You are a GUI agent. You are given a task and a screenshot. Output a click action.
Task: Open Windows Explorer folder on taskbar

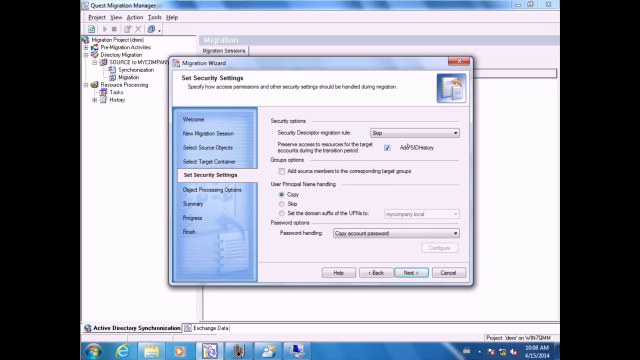tap(151, 351)
